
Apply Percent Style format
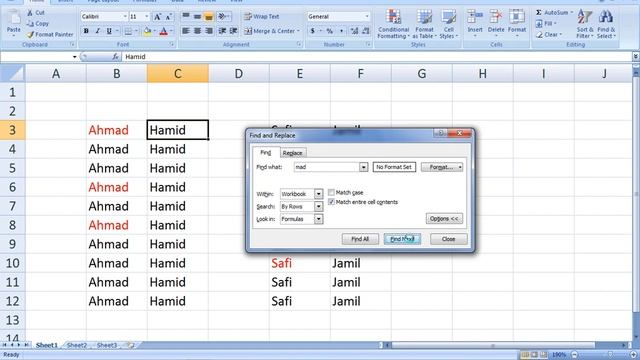(329, 31)
